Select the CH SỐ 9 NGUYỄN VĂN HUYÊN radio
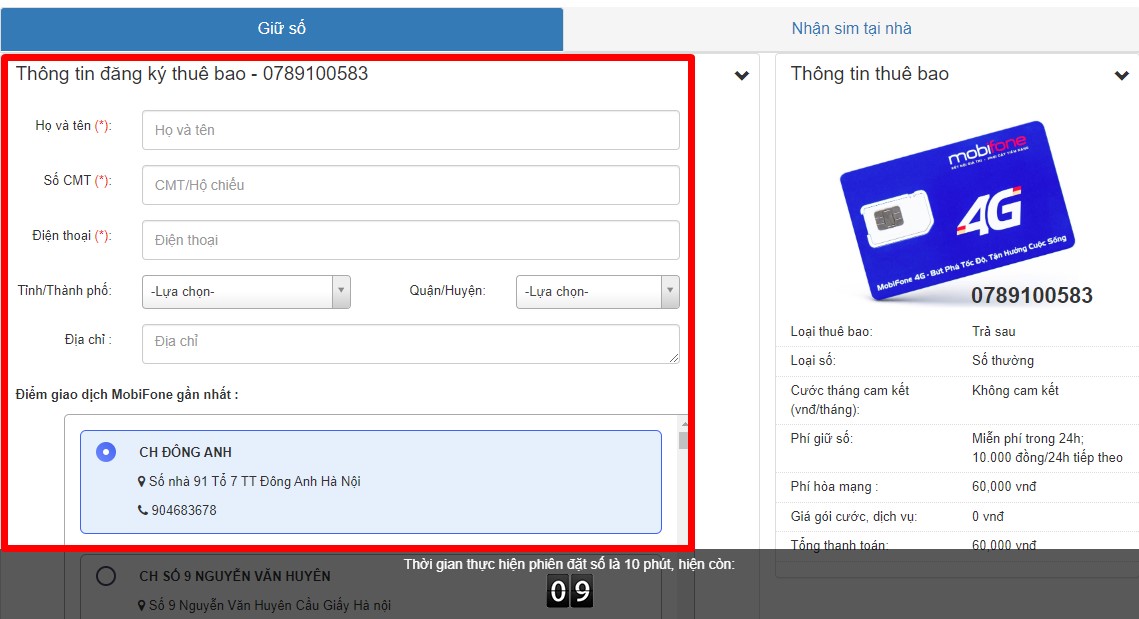Image resolution: width=1139 pixels, height=619 pixels. pos(105,576)
